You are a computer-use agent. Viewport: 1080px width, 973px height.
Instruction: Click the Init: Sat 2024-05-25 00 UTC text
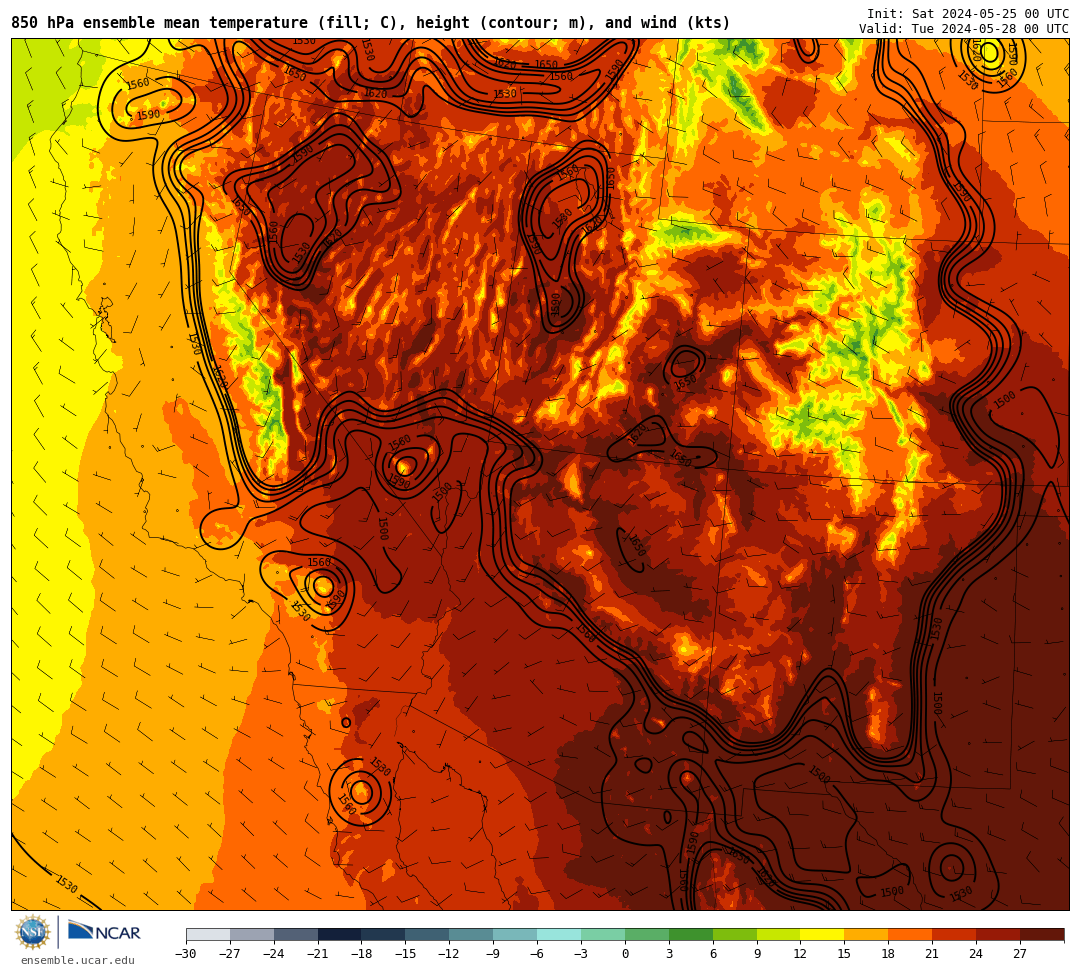coord(968,14)
